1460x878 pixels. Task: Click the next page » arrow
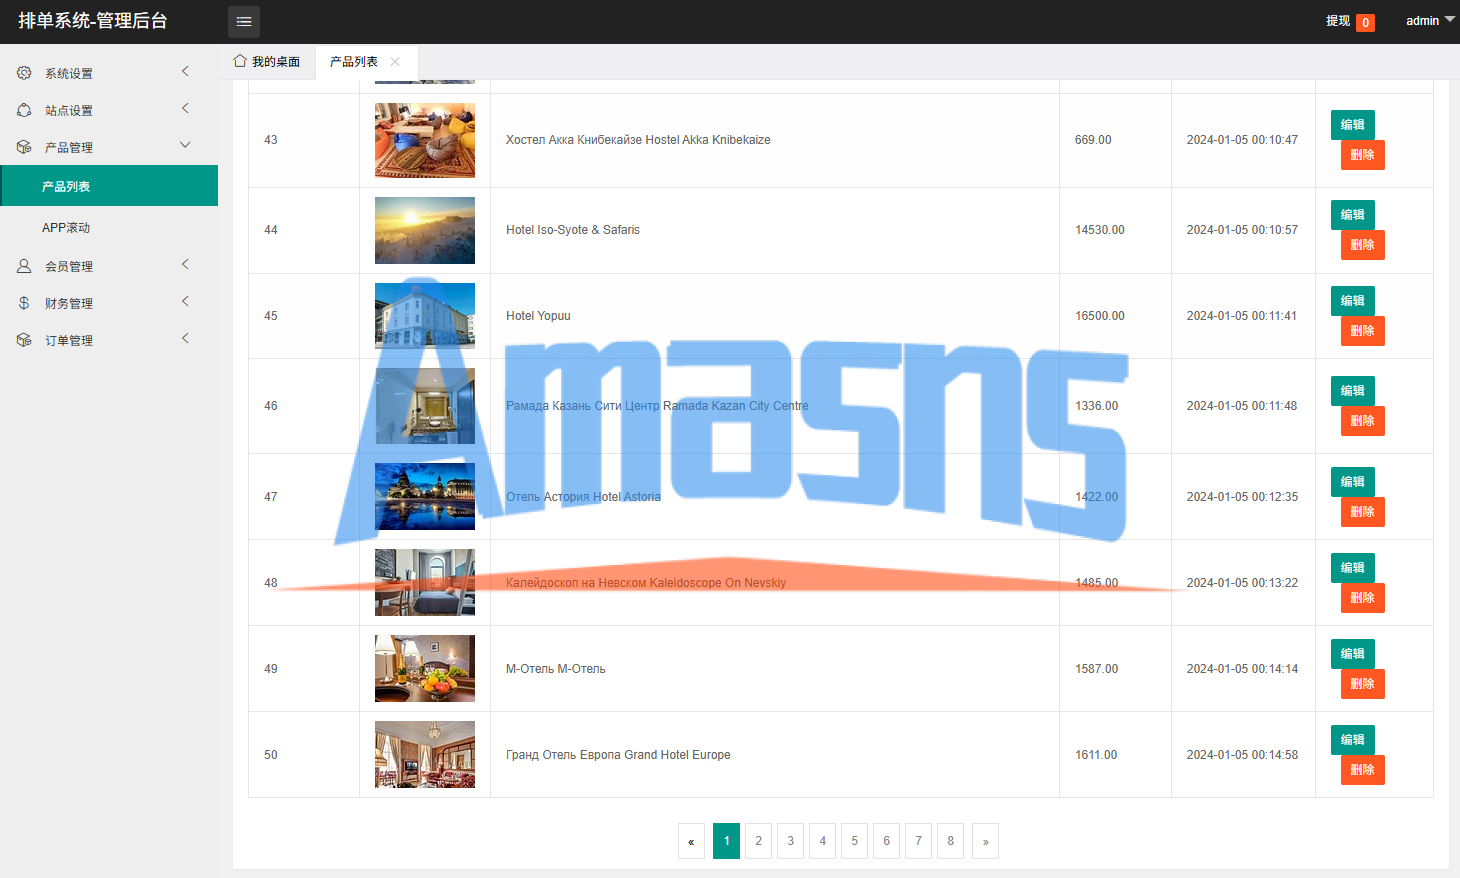pyautogui.click(x=985, y=841)
